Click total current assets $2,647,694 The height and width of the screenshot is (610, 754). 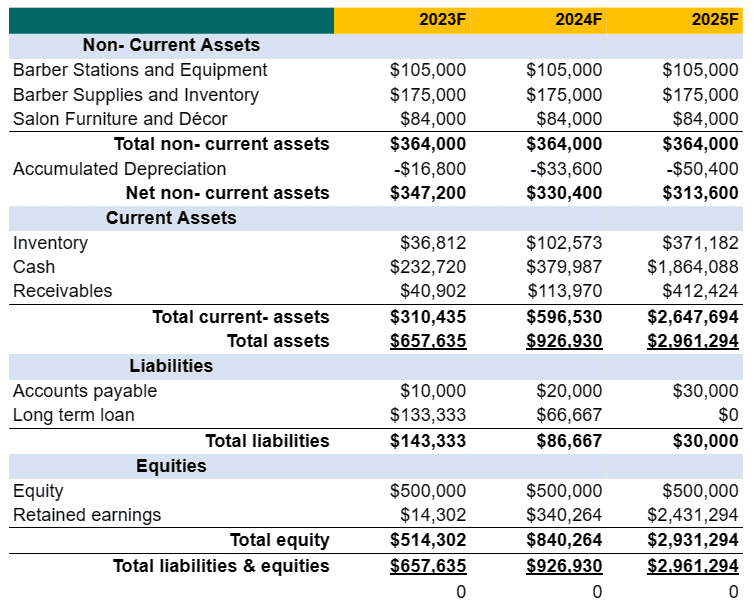[x=693, y=317]
